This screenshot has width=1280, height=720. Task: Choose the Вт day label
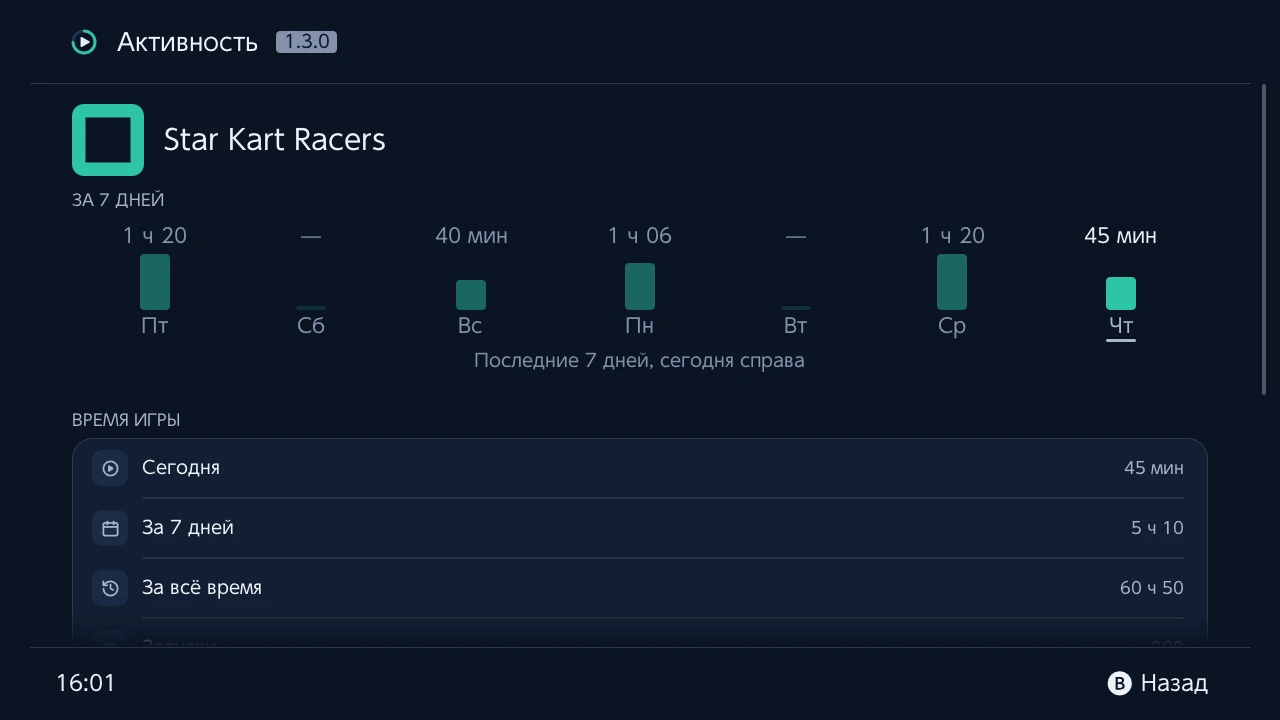point(795,326)
